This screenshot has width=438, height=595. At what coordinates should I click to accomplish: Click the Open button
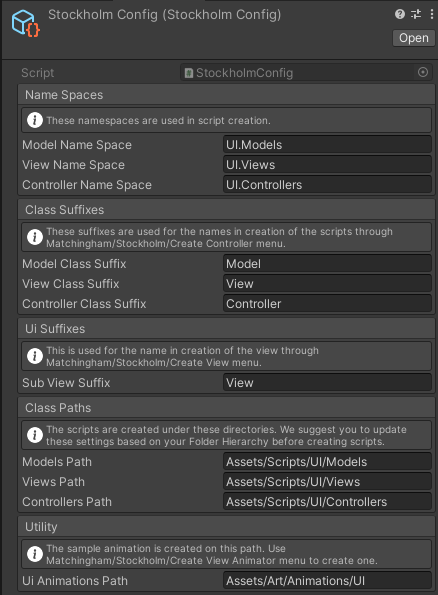[414, 38]
